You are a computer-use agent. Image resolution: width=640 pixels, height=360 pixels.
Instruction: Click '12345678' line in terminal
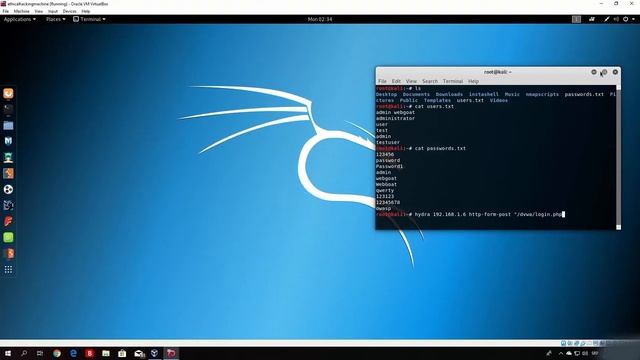pos(388,202)
